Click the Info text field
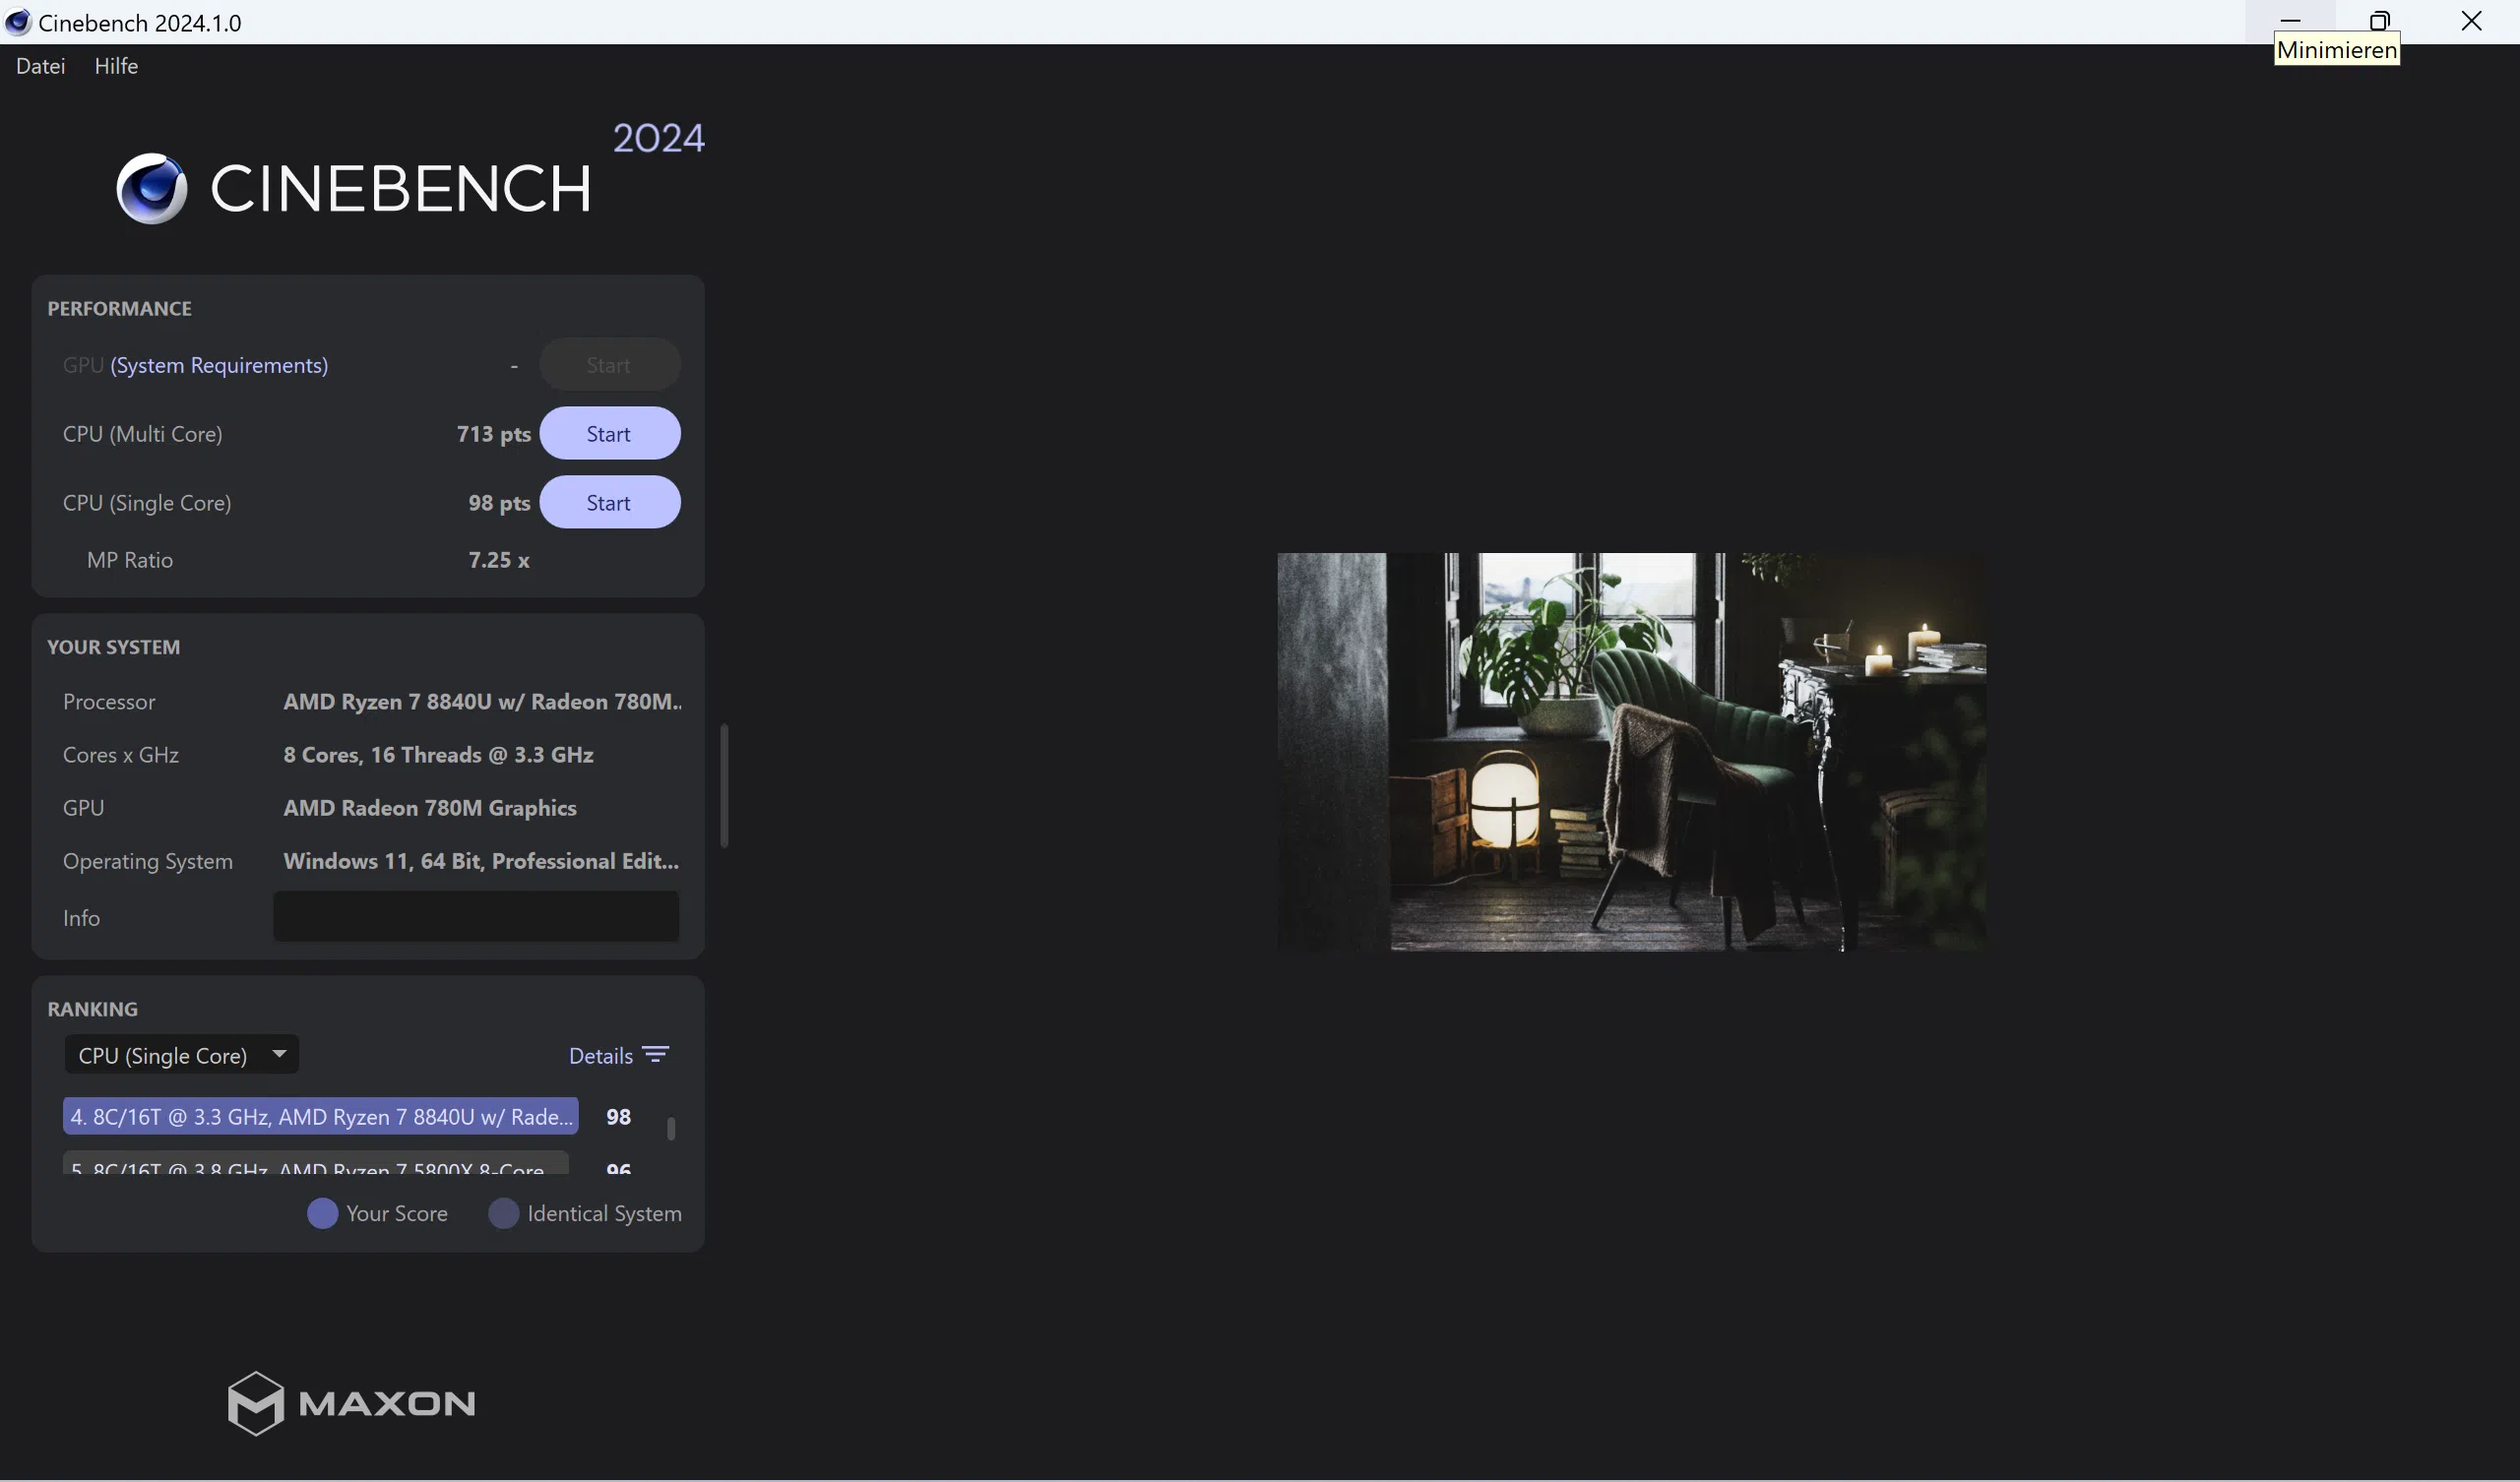This screenshot has width=2520, height=1482. coord(476,917)
